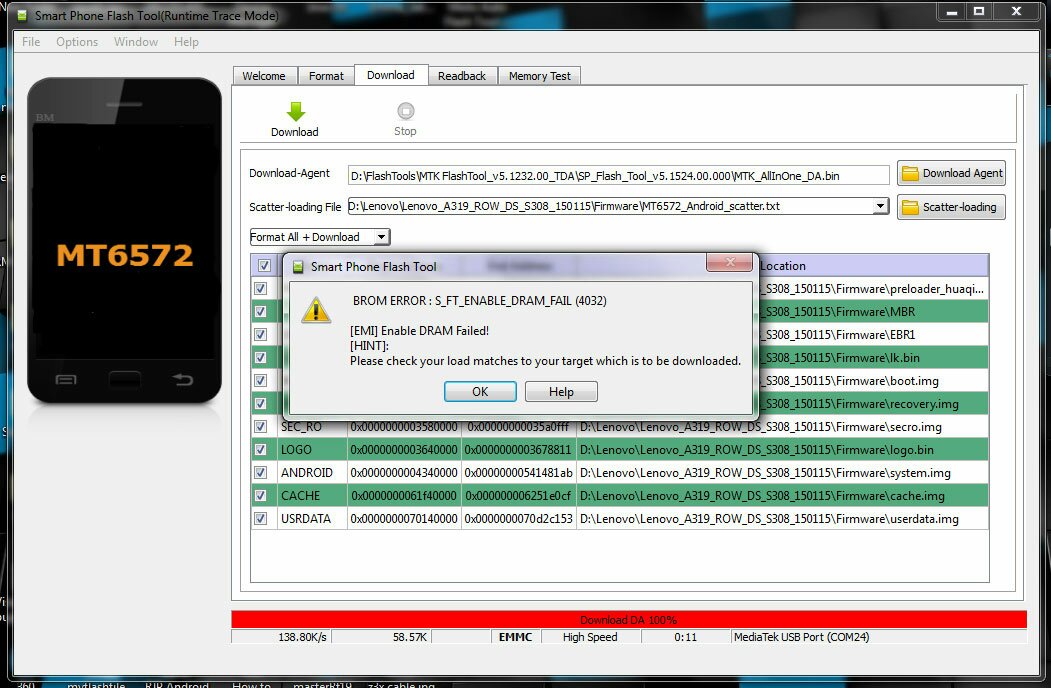The image size is (1051, 688).
Task: Open the Window menu
Action: pos(136,42)
